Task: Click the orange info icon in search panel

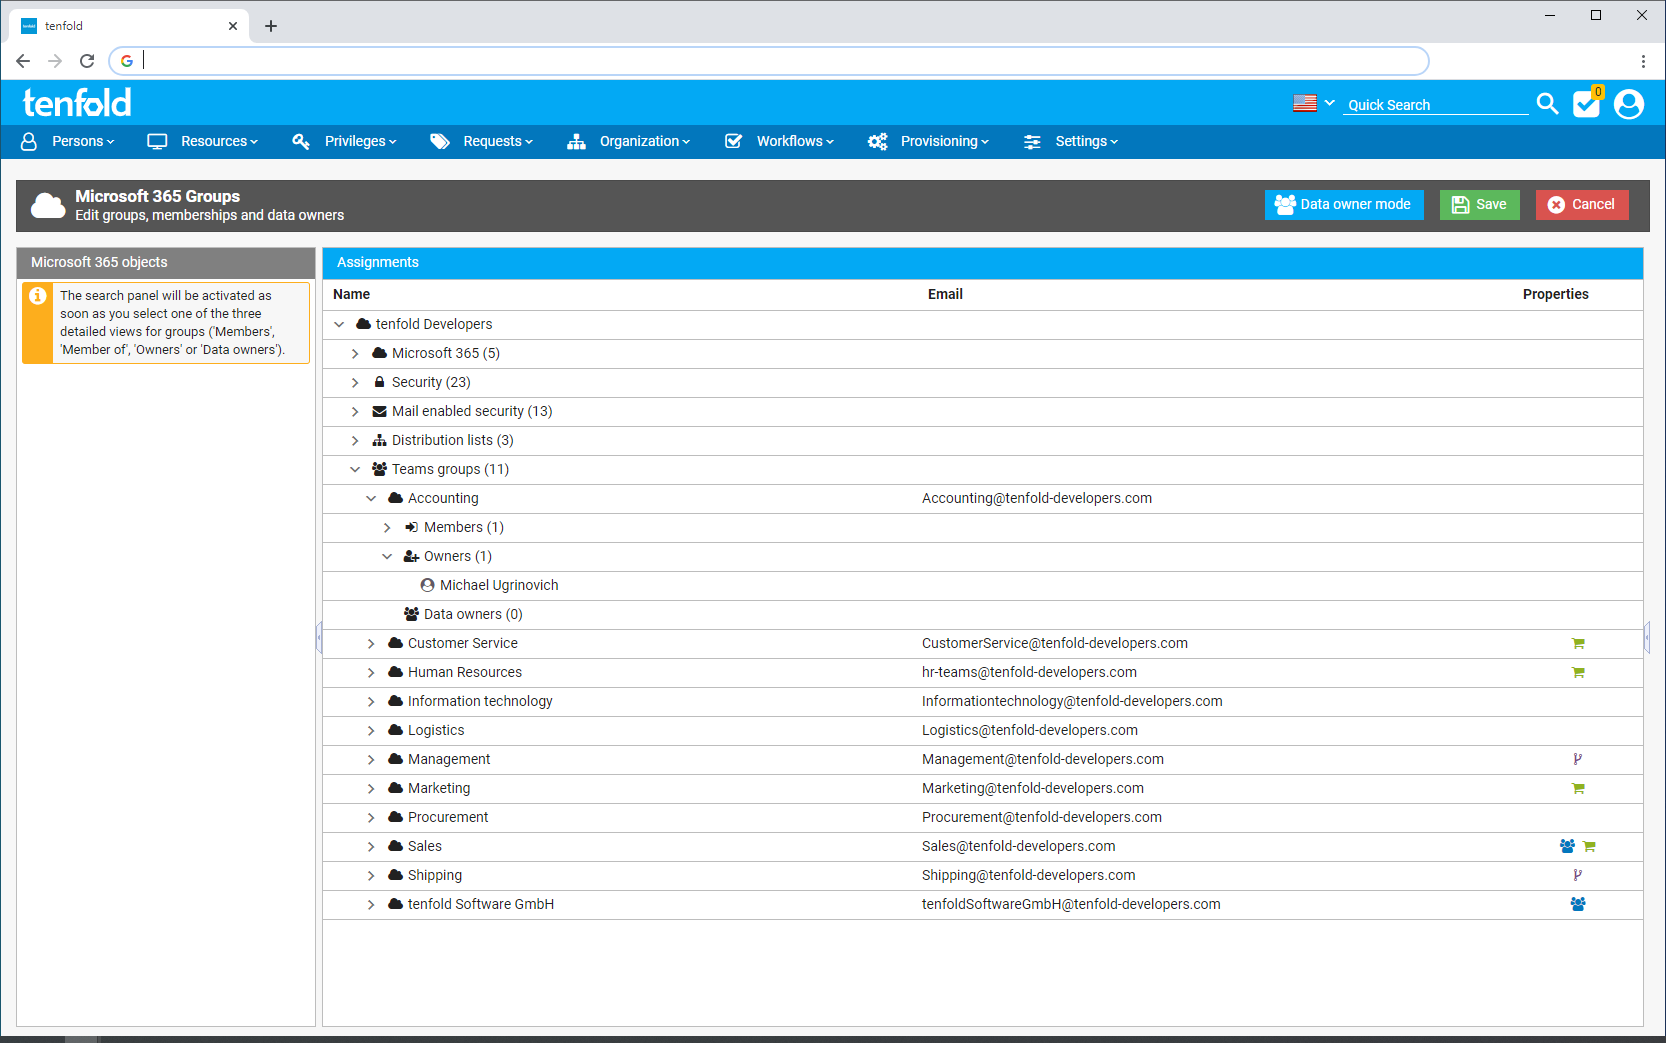Action: 38,296
